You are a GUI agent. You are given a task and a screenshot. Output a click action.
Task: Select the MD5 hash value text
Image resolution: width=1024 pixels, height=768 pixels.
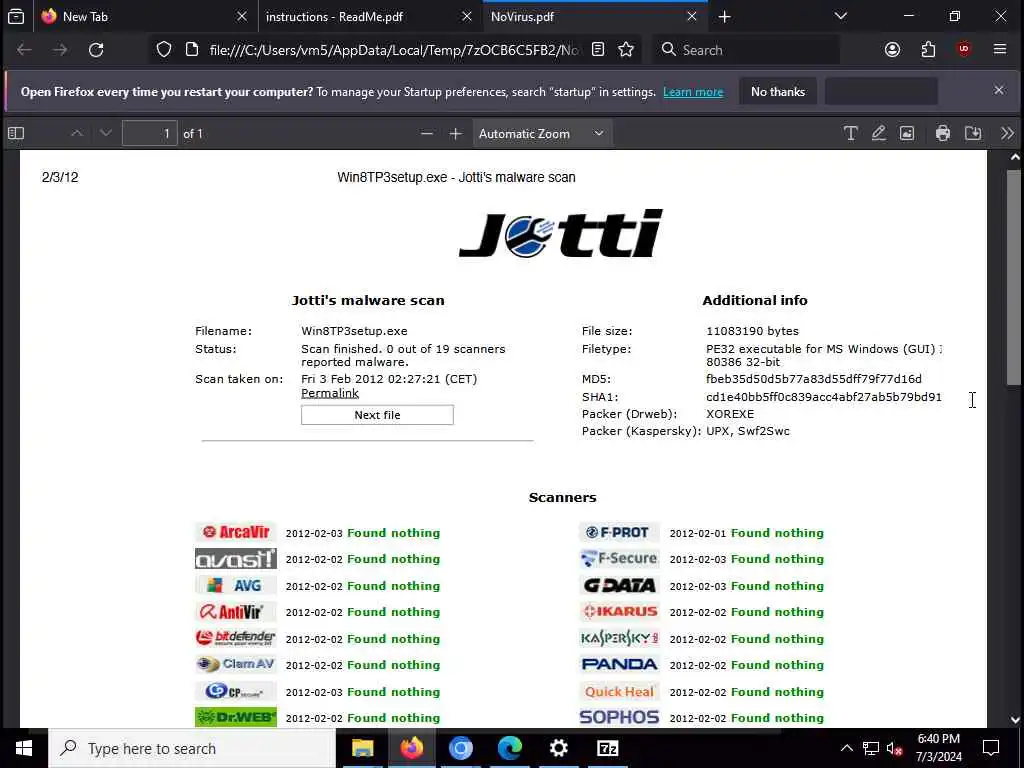pos(814,379)
